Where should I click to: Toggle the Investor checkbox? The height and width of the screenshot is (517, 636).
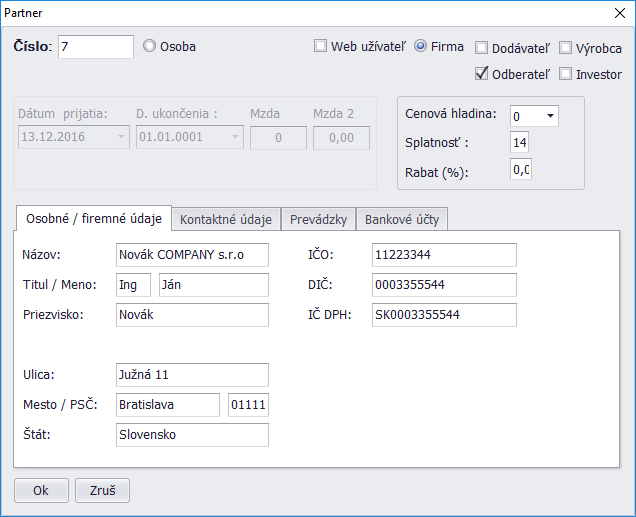pyautogui.click(x=566, y=73)
